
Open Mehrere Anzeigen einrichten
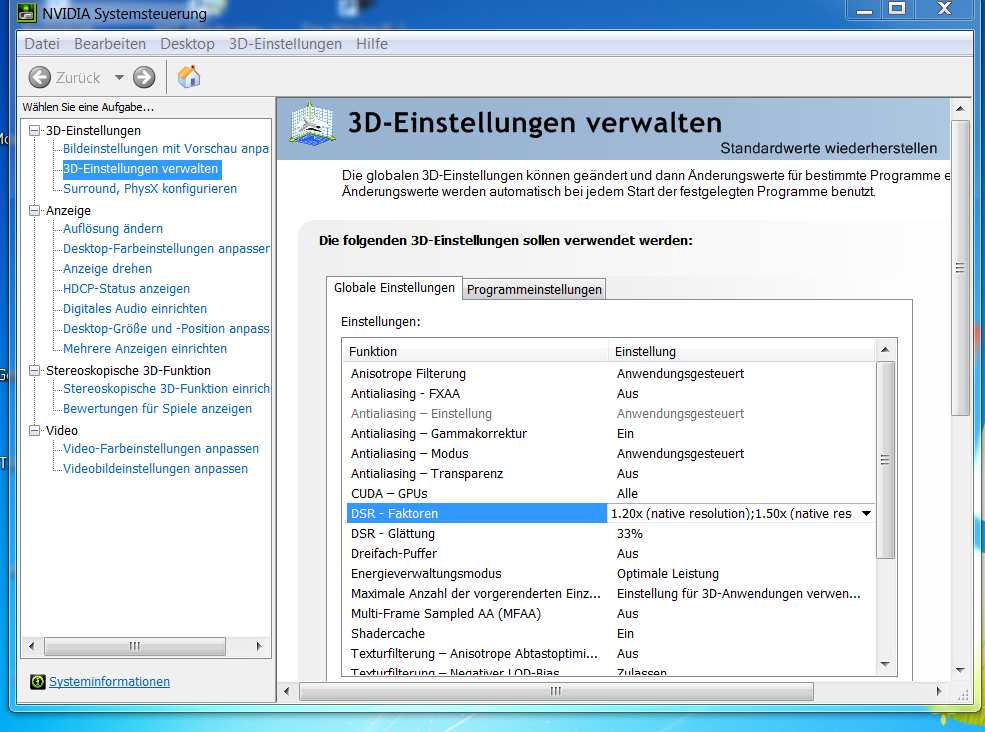145,349
